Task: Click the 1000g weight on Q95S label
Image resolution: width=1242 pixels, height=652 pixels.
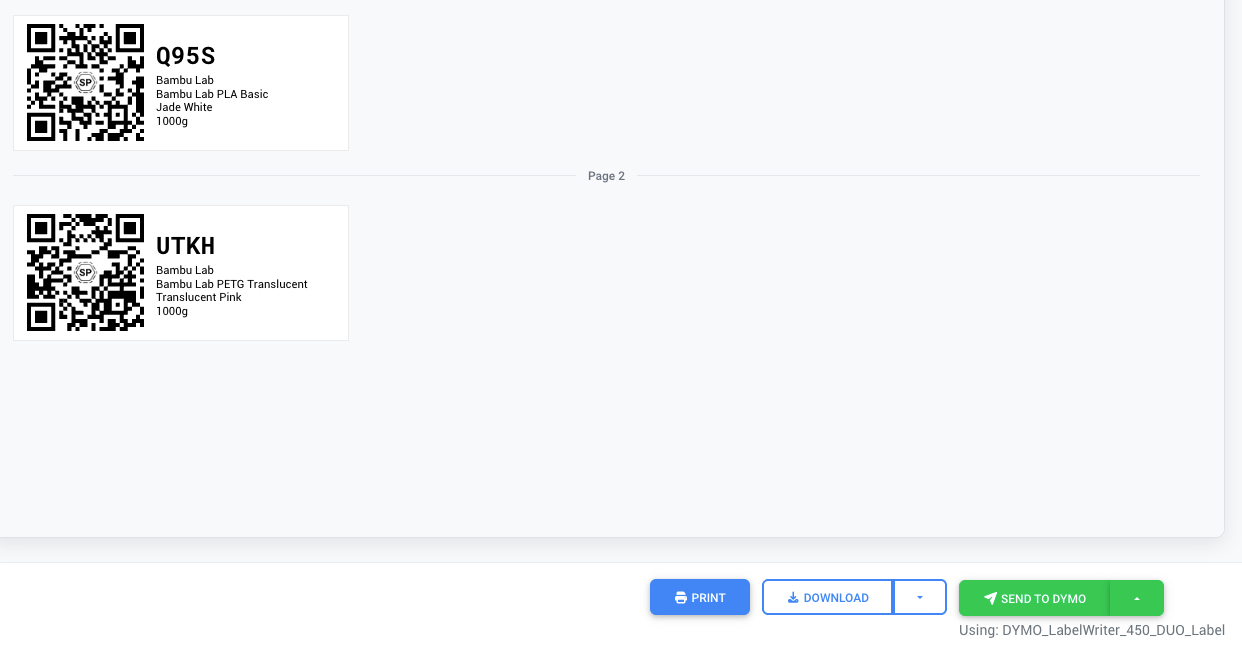Action: 172,121
